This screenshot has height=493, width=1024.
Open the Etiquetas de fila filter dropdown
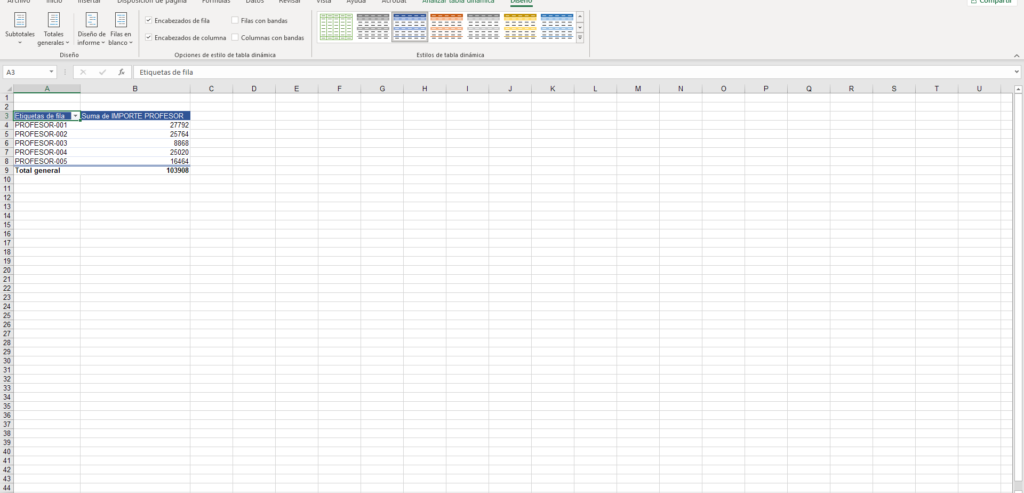(75, 116)
